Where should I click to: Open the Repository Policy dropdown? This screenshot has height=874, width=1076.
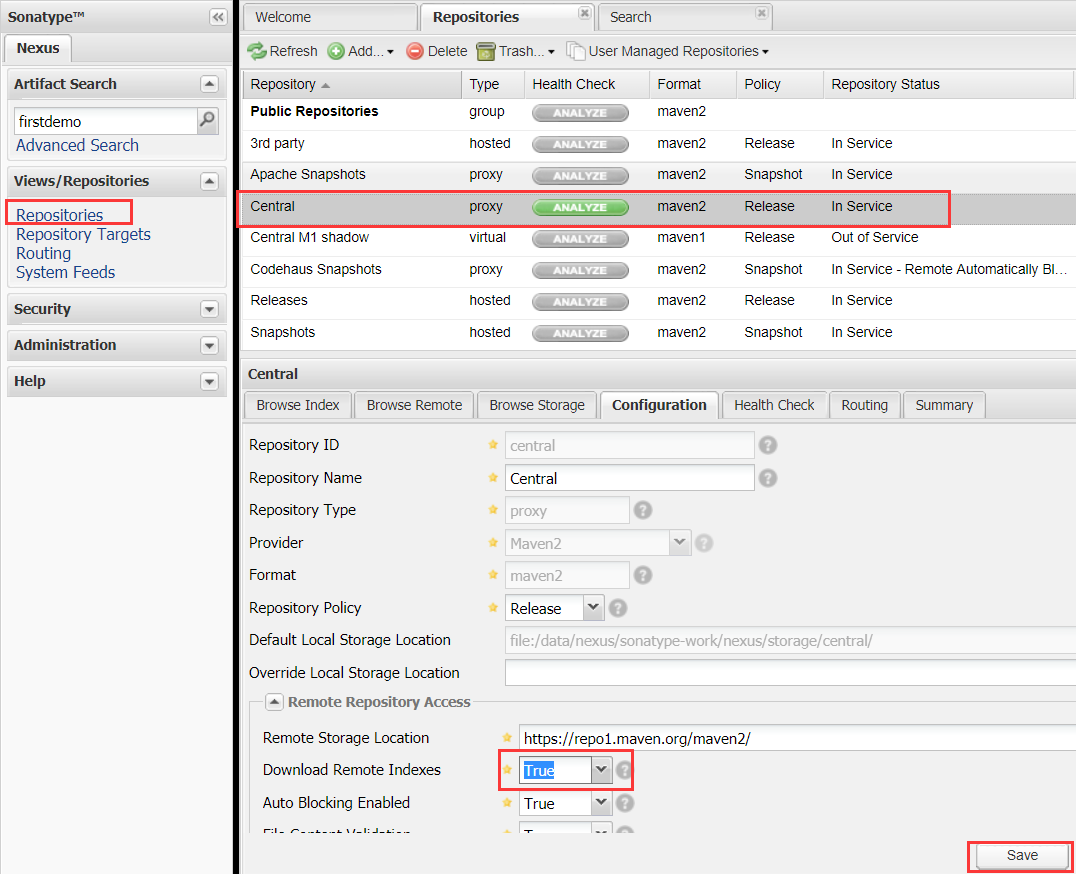click(594, 608)
